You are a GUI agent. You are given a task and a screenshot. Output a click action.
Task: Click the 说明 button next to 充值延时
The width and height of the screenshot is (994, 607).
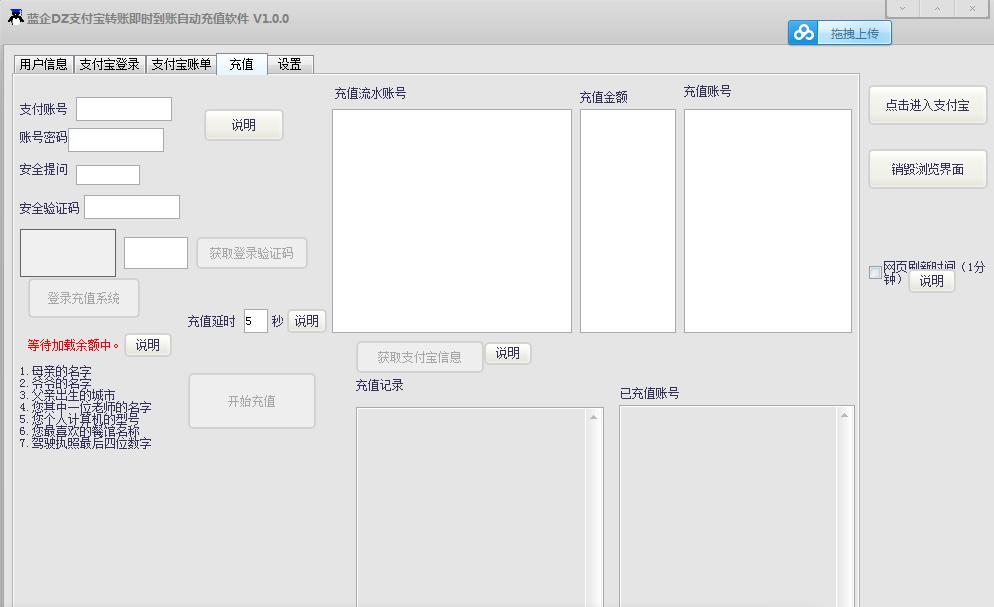click(x=306, y=321)
